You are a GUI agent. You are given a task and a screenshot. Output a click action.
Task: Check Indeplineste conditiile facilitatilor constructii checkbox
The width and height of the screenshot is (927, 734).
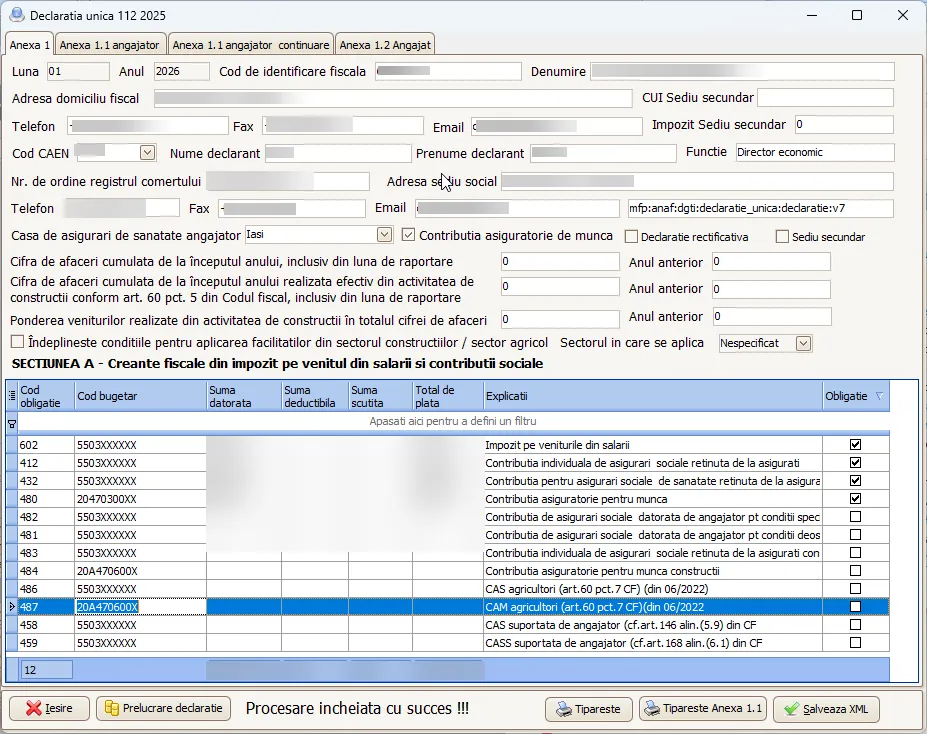coord(18,342)
